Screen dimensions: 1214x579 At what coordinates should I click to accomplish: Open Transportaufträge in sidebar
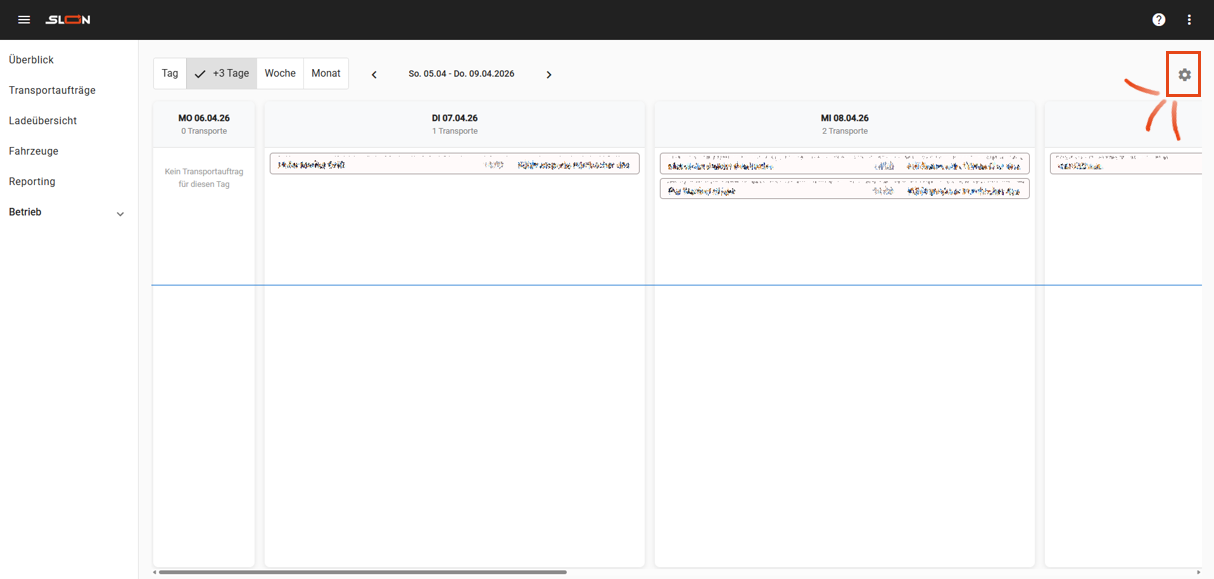(x=52, y=90)
